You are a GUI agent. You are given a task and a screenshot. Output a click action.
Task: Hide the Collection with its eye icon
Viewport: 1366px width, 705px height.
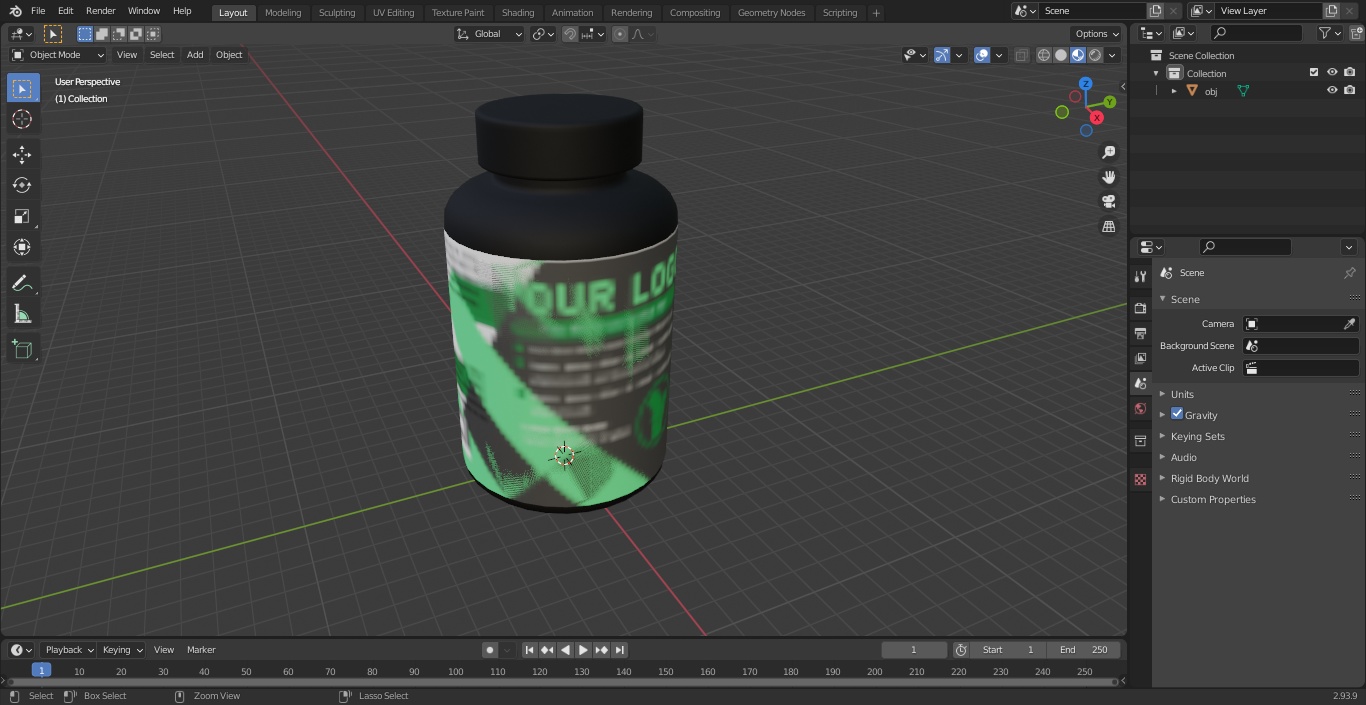coord(1332,72)
